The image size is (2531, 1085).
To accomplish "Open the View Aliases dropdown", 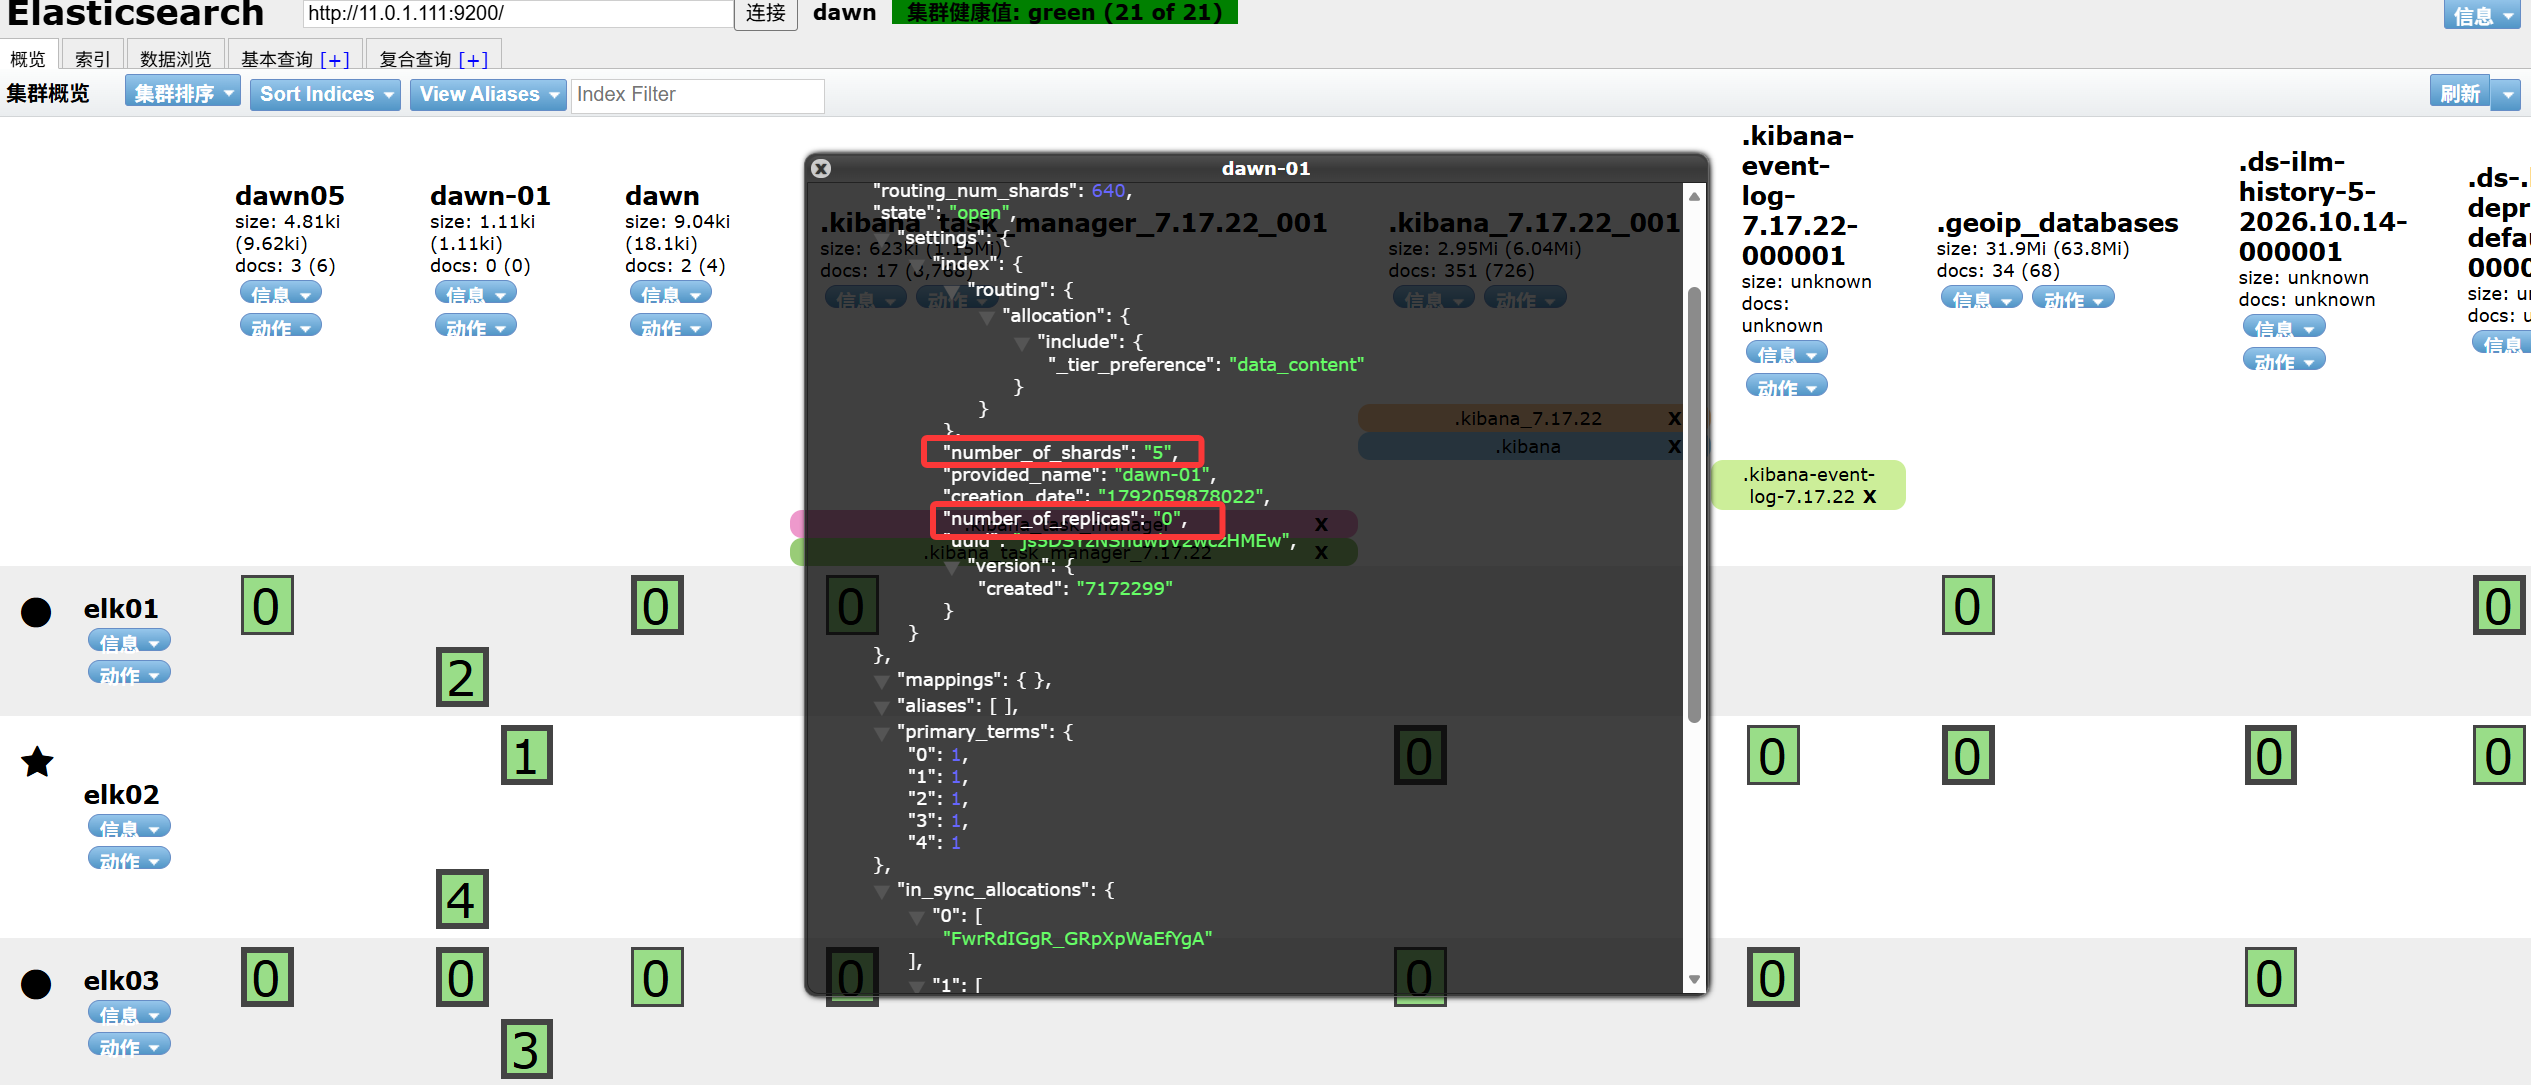I will pos(488,94).
